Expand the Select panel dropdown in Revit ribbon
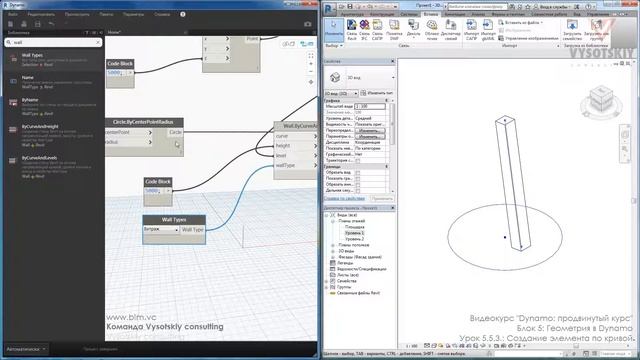Image resolution: width=640 pixels, height=360 pixels. [334, 46]
